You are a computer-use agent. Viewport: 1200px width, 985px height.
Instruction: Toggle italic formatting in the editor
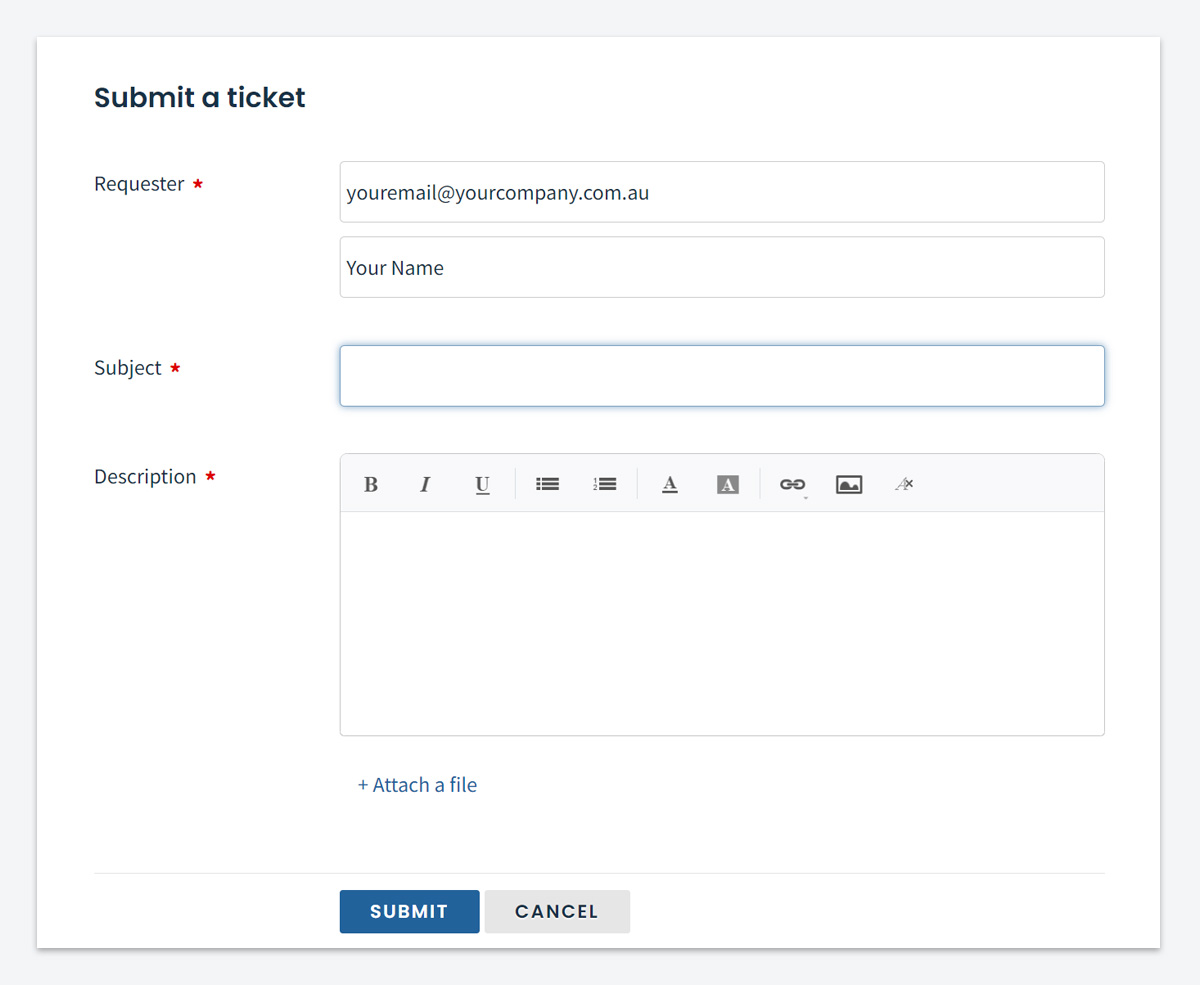425,484
